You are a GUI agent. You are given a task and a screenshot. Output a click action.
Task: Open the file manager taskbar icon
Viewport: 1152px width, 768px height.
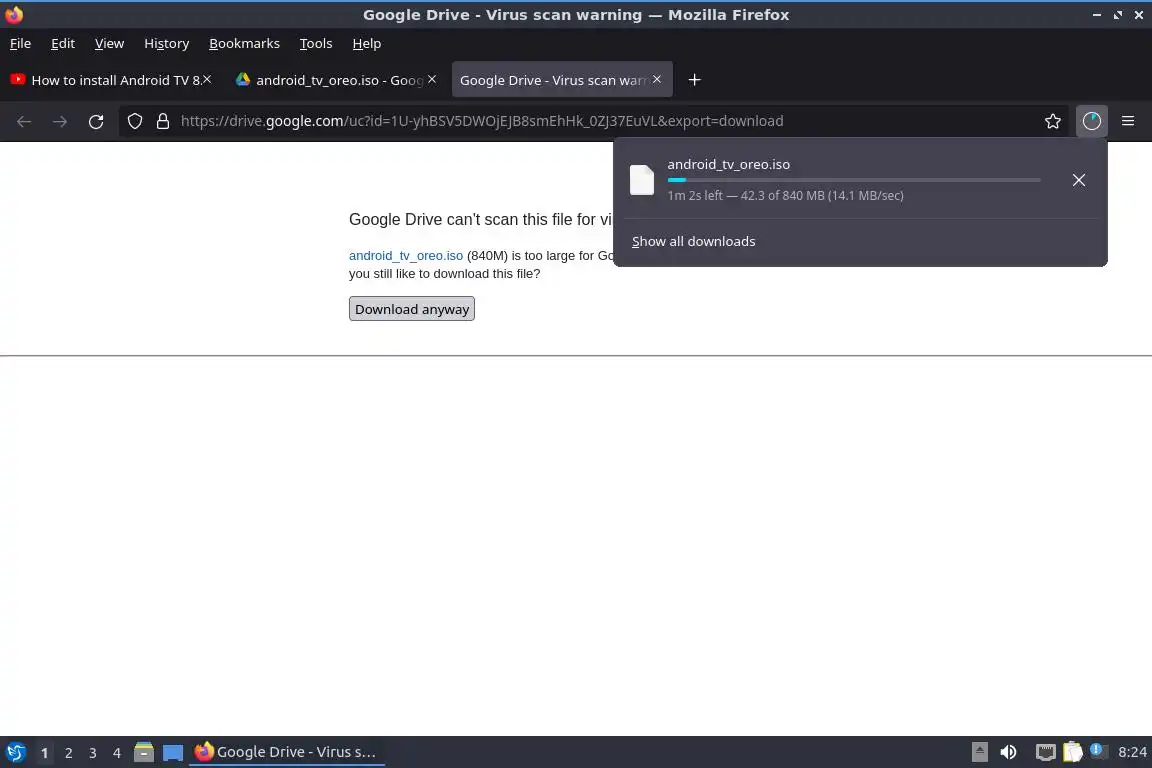144,752
